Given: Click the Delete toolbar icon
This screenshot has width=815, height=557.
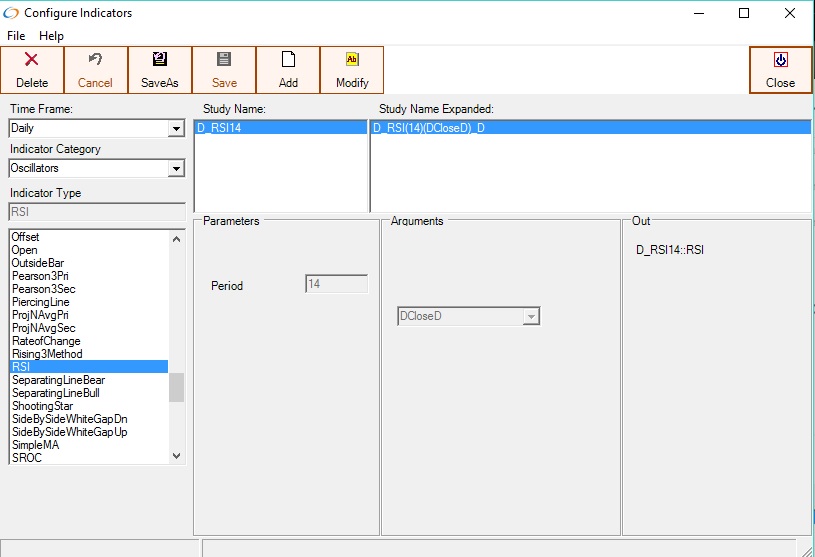Looking at the screenshot, I should pos(32,61).
